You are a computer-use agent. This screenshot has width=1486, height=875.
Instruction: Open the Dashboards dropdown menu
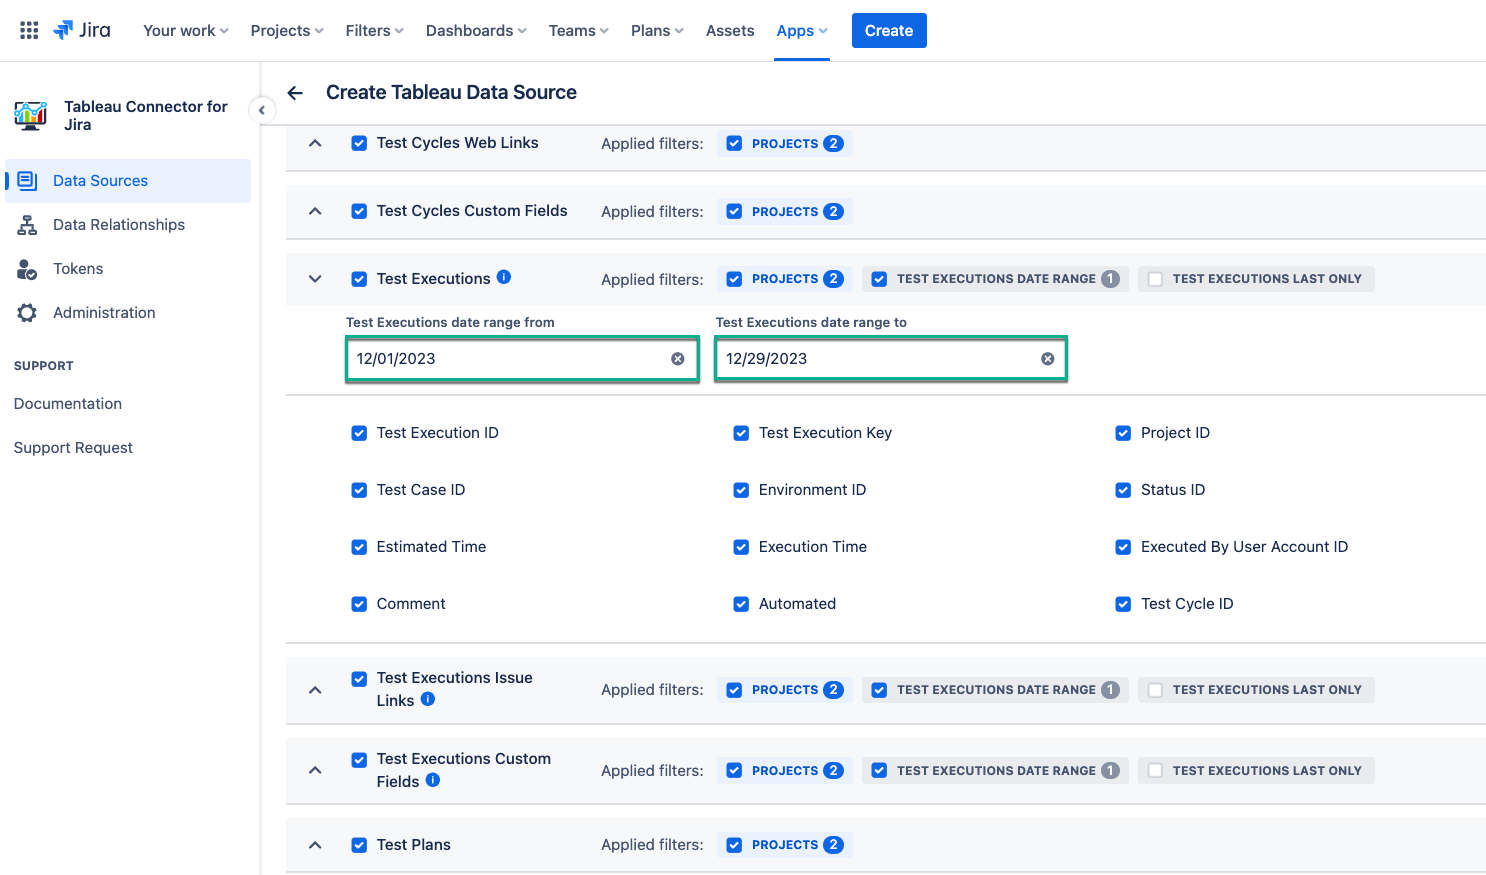click(x=475, y=31)
